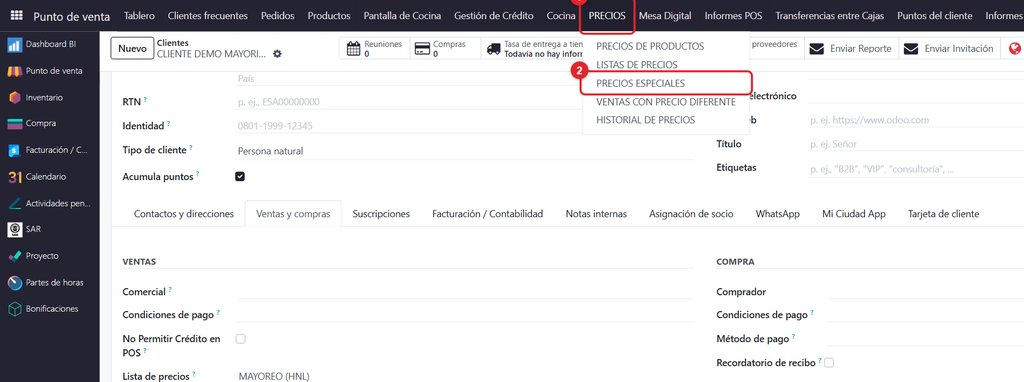1024x382 pixels.
Task: Open Proyecto sidebar app
Action: pyautogui.click(x=33, y=256)
